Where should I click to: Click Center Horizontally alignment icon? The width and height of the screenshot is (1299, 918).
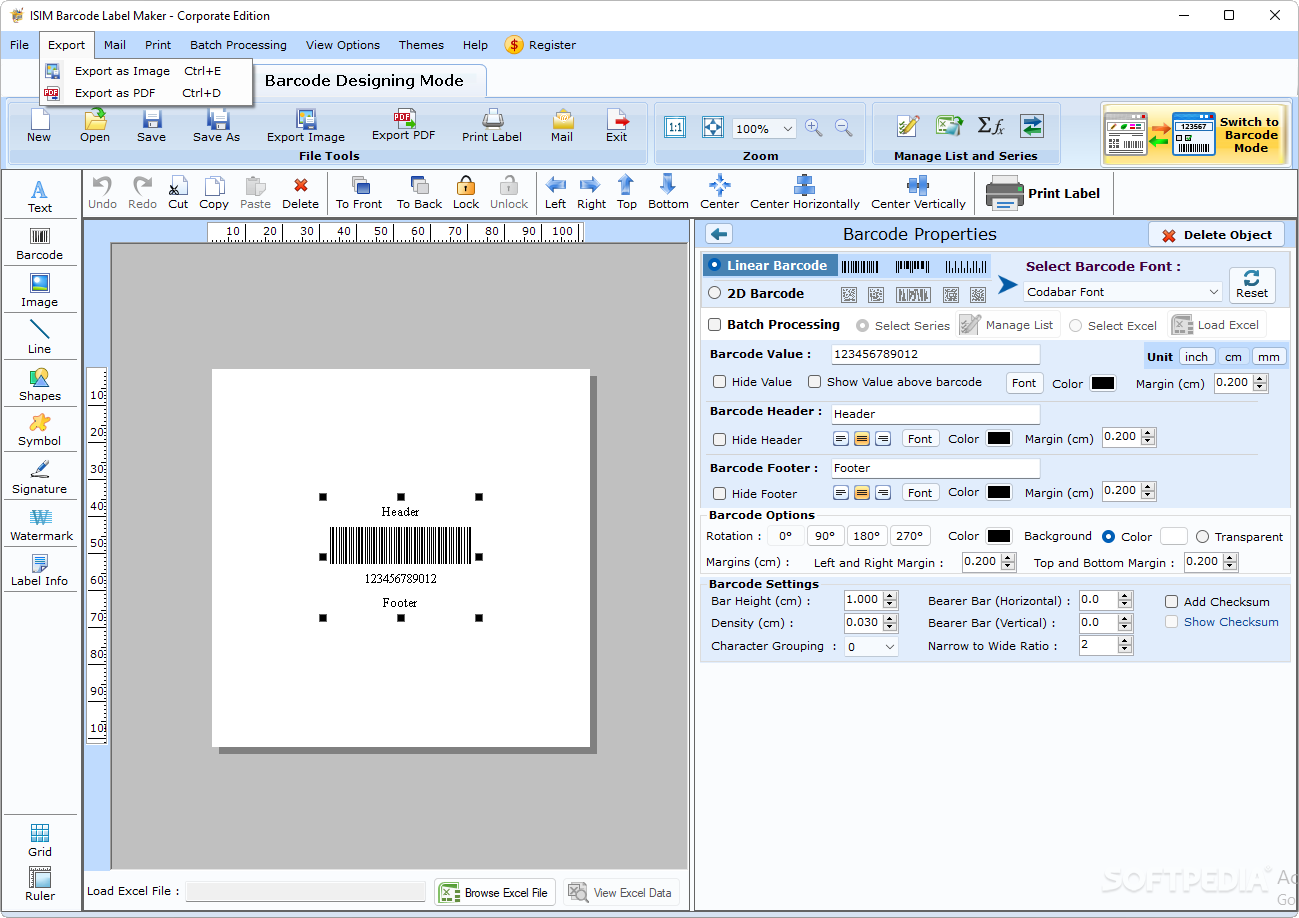[x=805, y=192]
